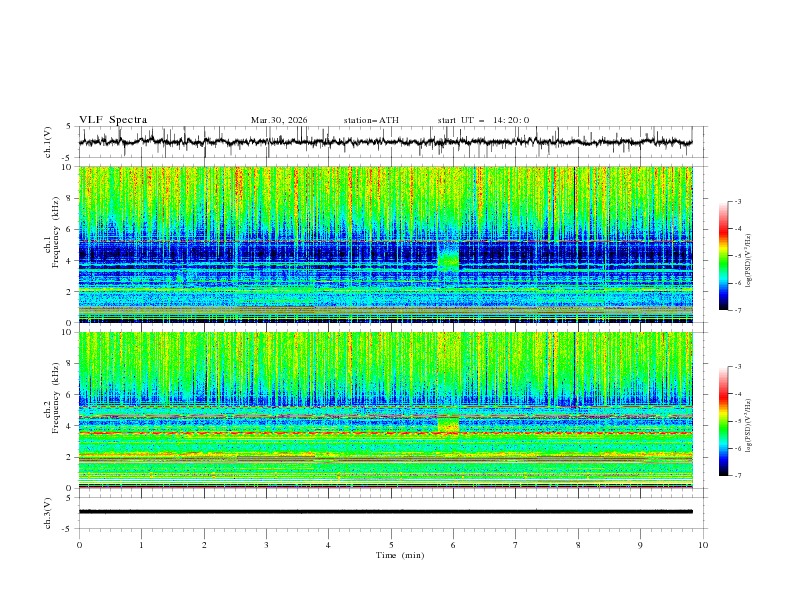Image resolution: width=792 pixels, height=612 pixels.
Task: Click the time axis end tick label "10"
Action: click(x=703, y=545)
